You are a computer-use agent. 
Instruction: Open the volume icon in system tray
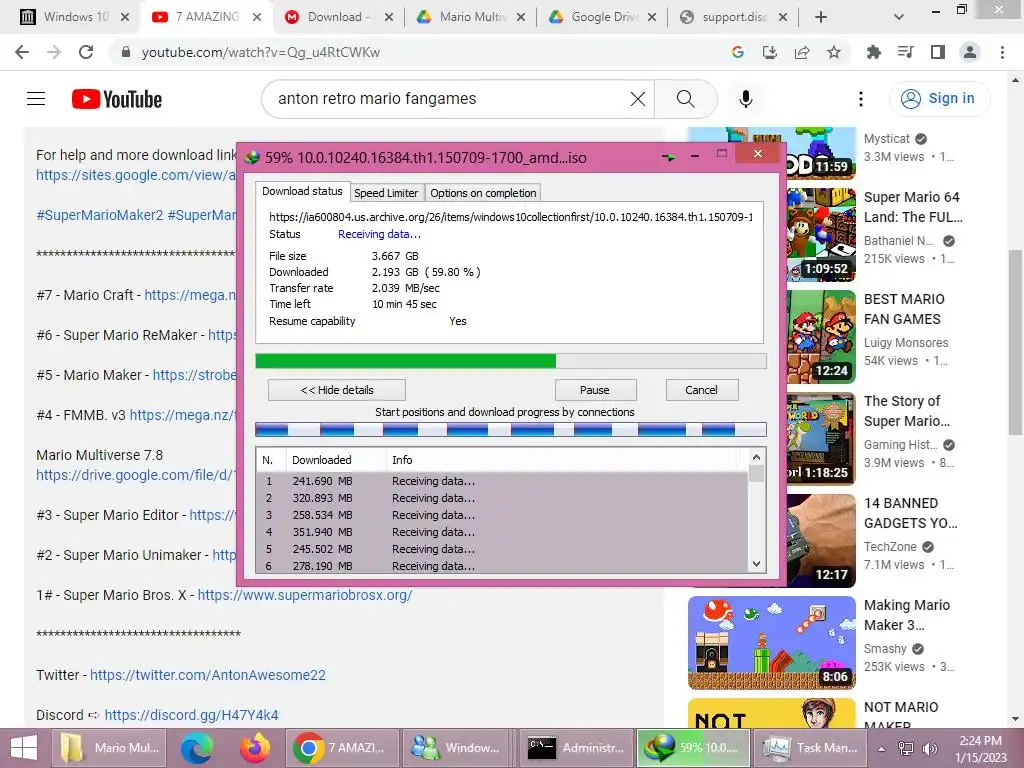[x=929, y=748]
